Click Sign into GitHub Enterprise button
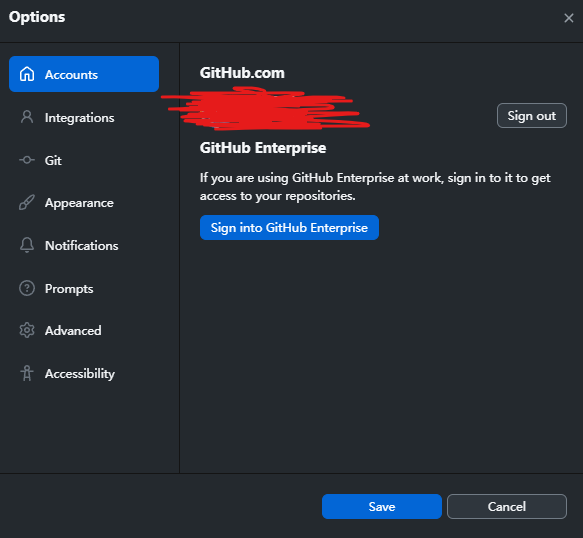The image size is (583, 538). pos(289,227)
